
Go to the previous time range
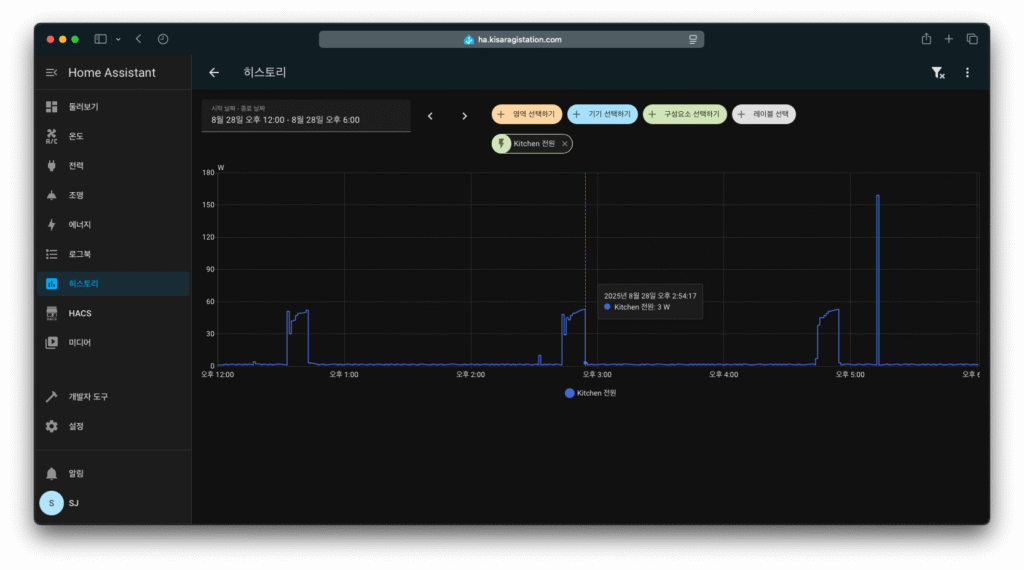coord(430,116)
